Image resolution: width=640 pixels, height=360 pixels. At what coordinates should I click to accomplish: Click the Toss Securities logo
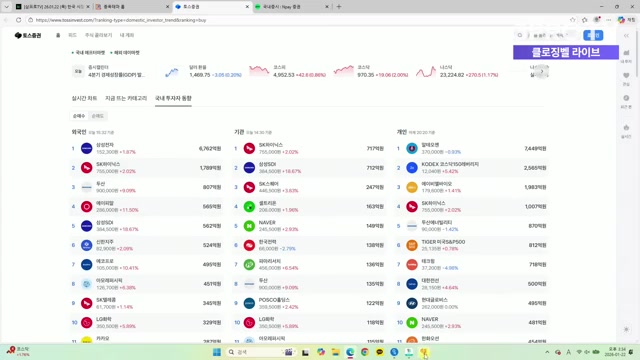(28, 36)
